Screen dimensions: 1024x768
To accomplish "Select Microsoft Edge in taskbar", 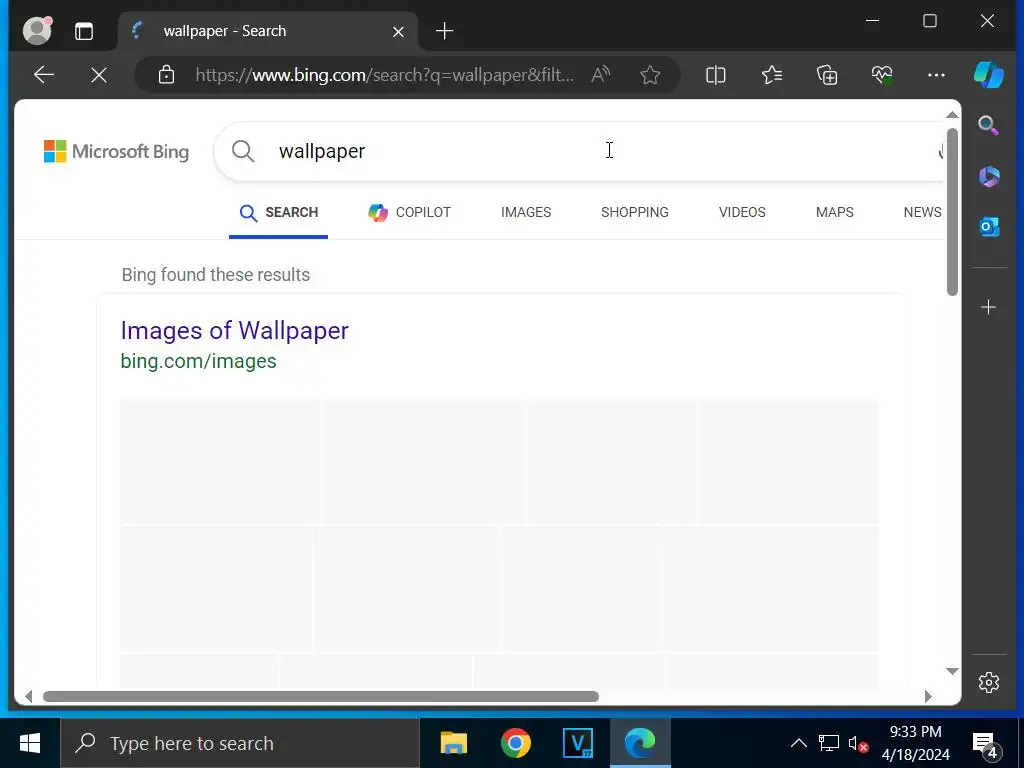I will pos(640,743).
